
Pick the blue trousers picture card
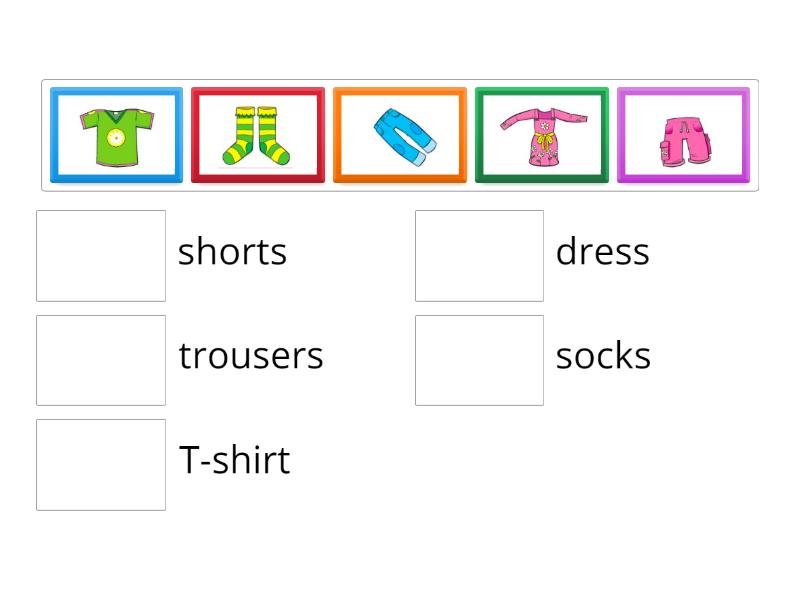(400, 135)
